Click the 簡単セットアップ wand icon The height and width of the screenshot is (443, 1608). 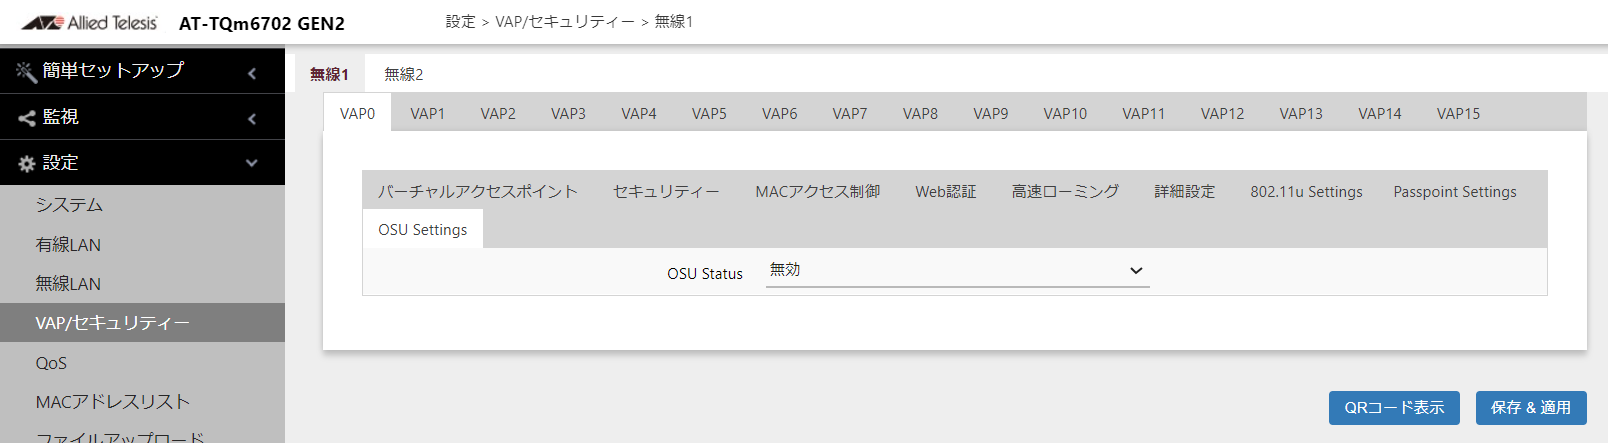click(x=26, y=71)
